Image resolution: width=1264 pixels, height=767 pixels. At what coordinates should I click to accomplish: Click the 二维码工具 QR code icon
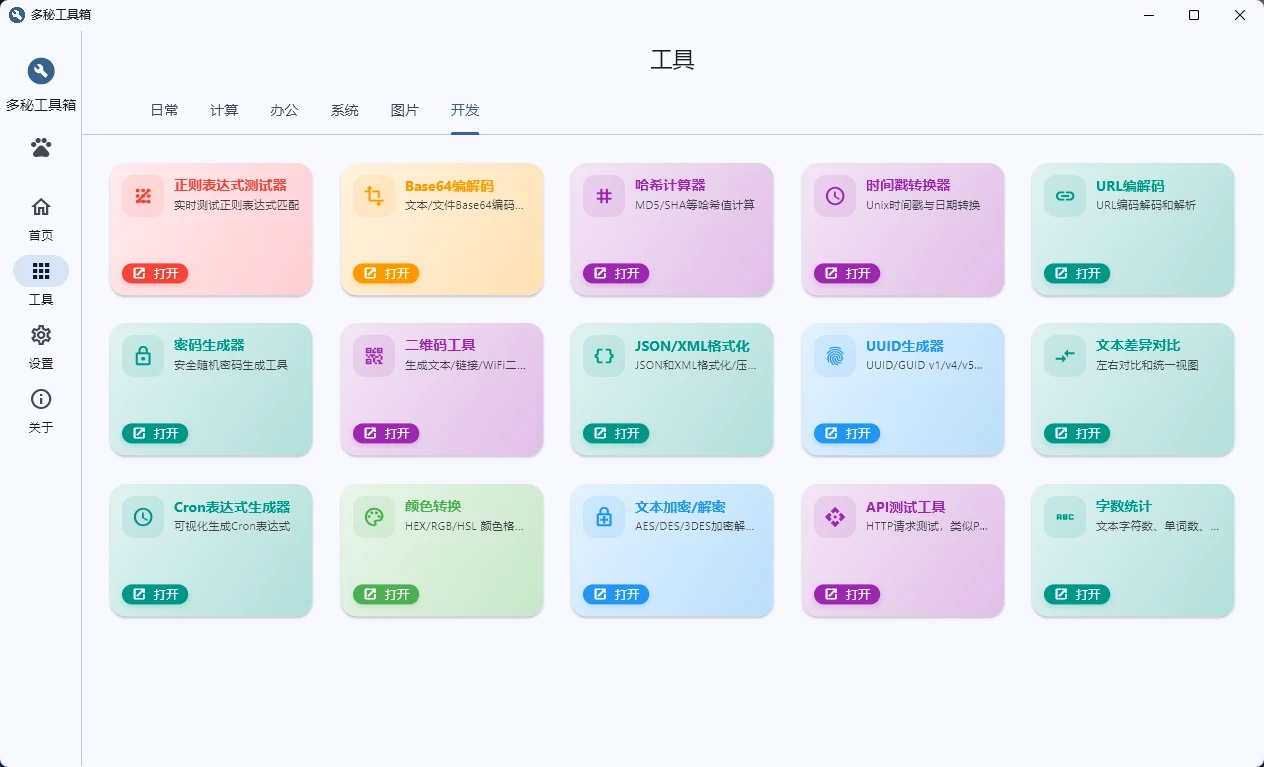(374, 356)
